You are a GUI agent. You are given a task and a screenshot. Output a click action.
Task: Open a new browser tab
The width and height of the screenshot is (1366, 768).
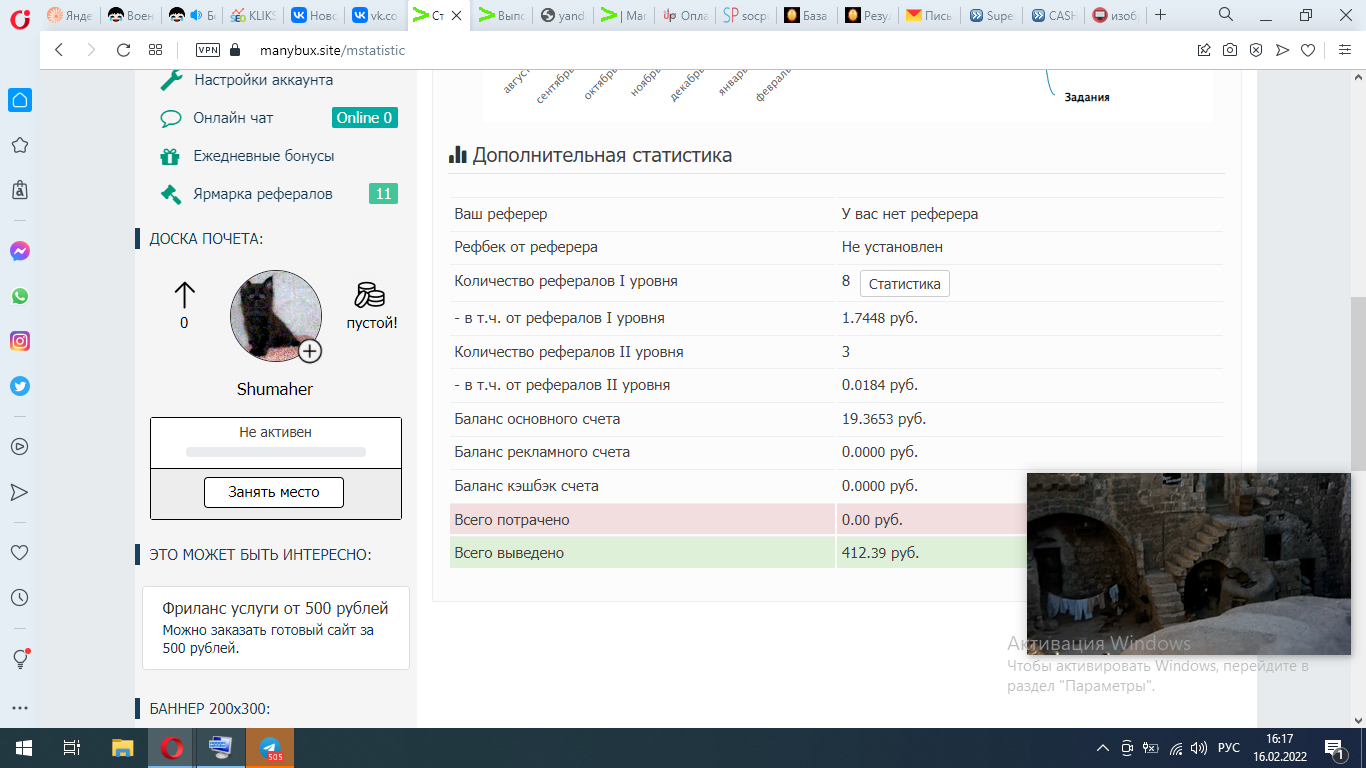click(x=1160, y=15)
